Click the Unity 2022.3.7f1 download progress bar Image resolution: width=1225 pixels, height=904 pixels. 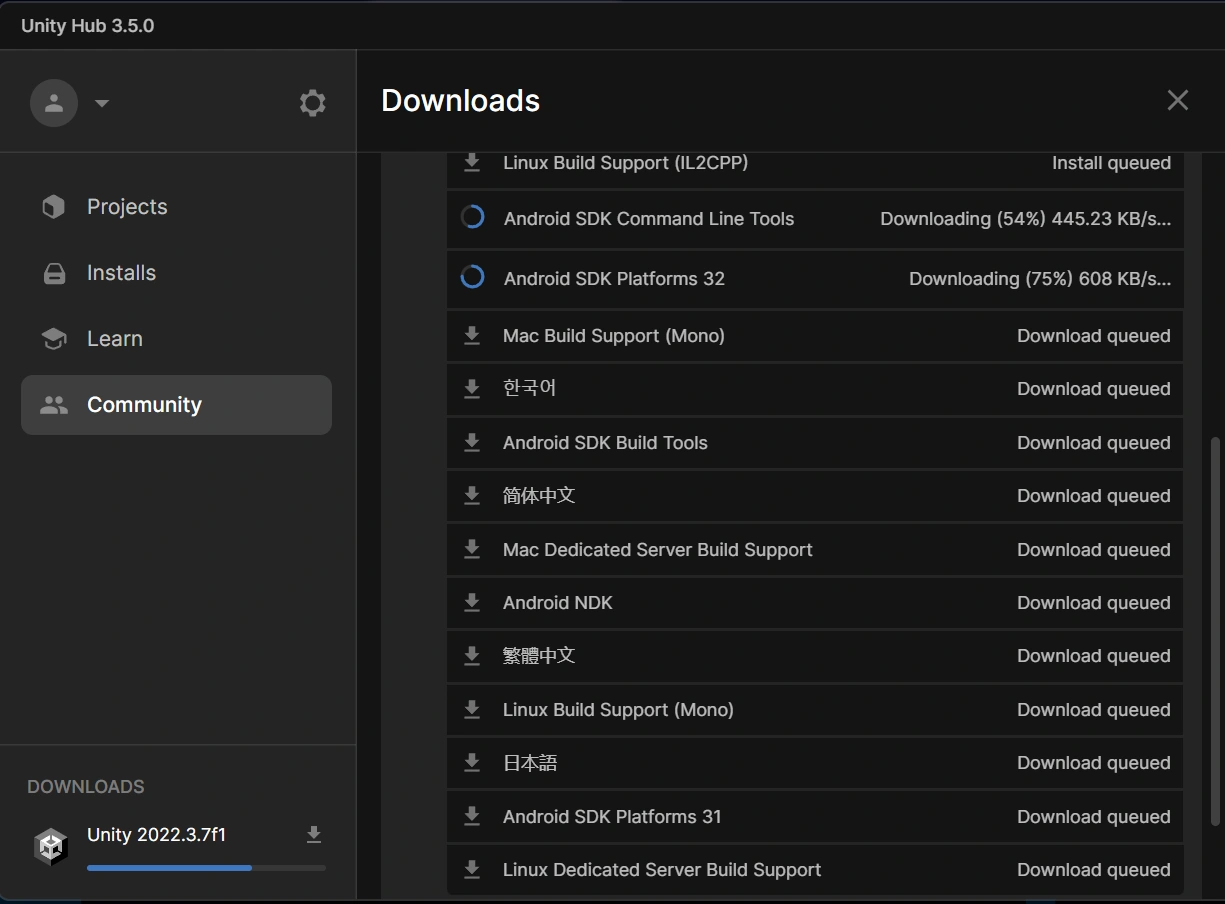206,868
